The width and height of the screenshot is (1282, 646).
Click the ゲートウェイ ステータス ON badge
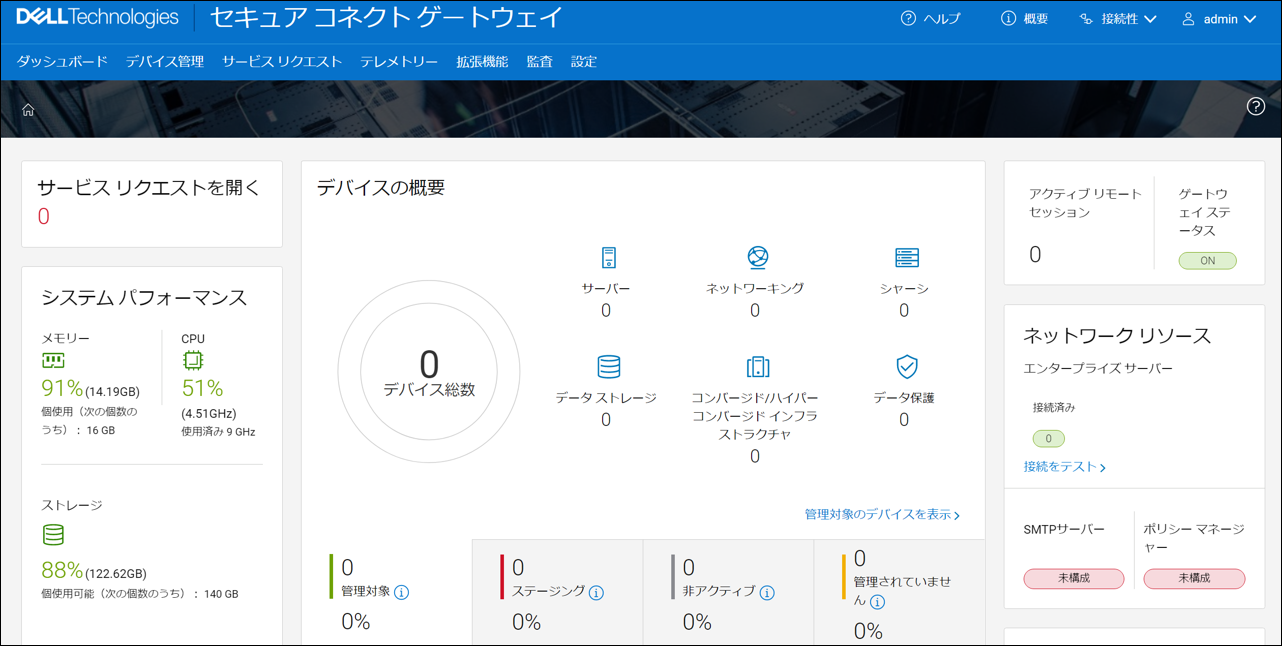[x=1207, y=260]
